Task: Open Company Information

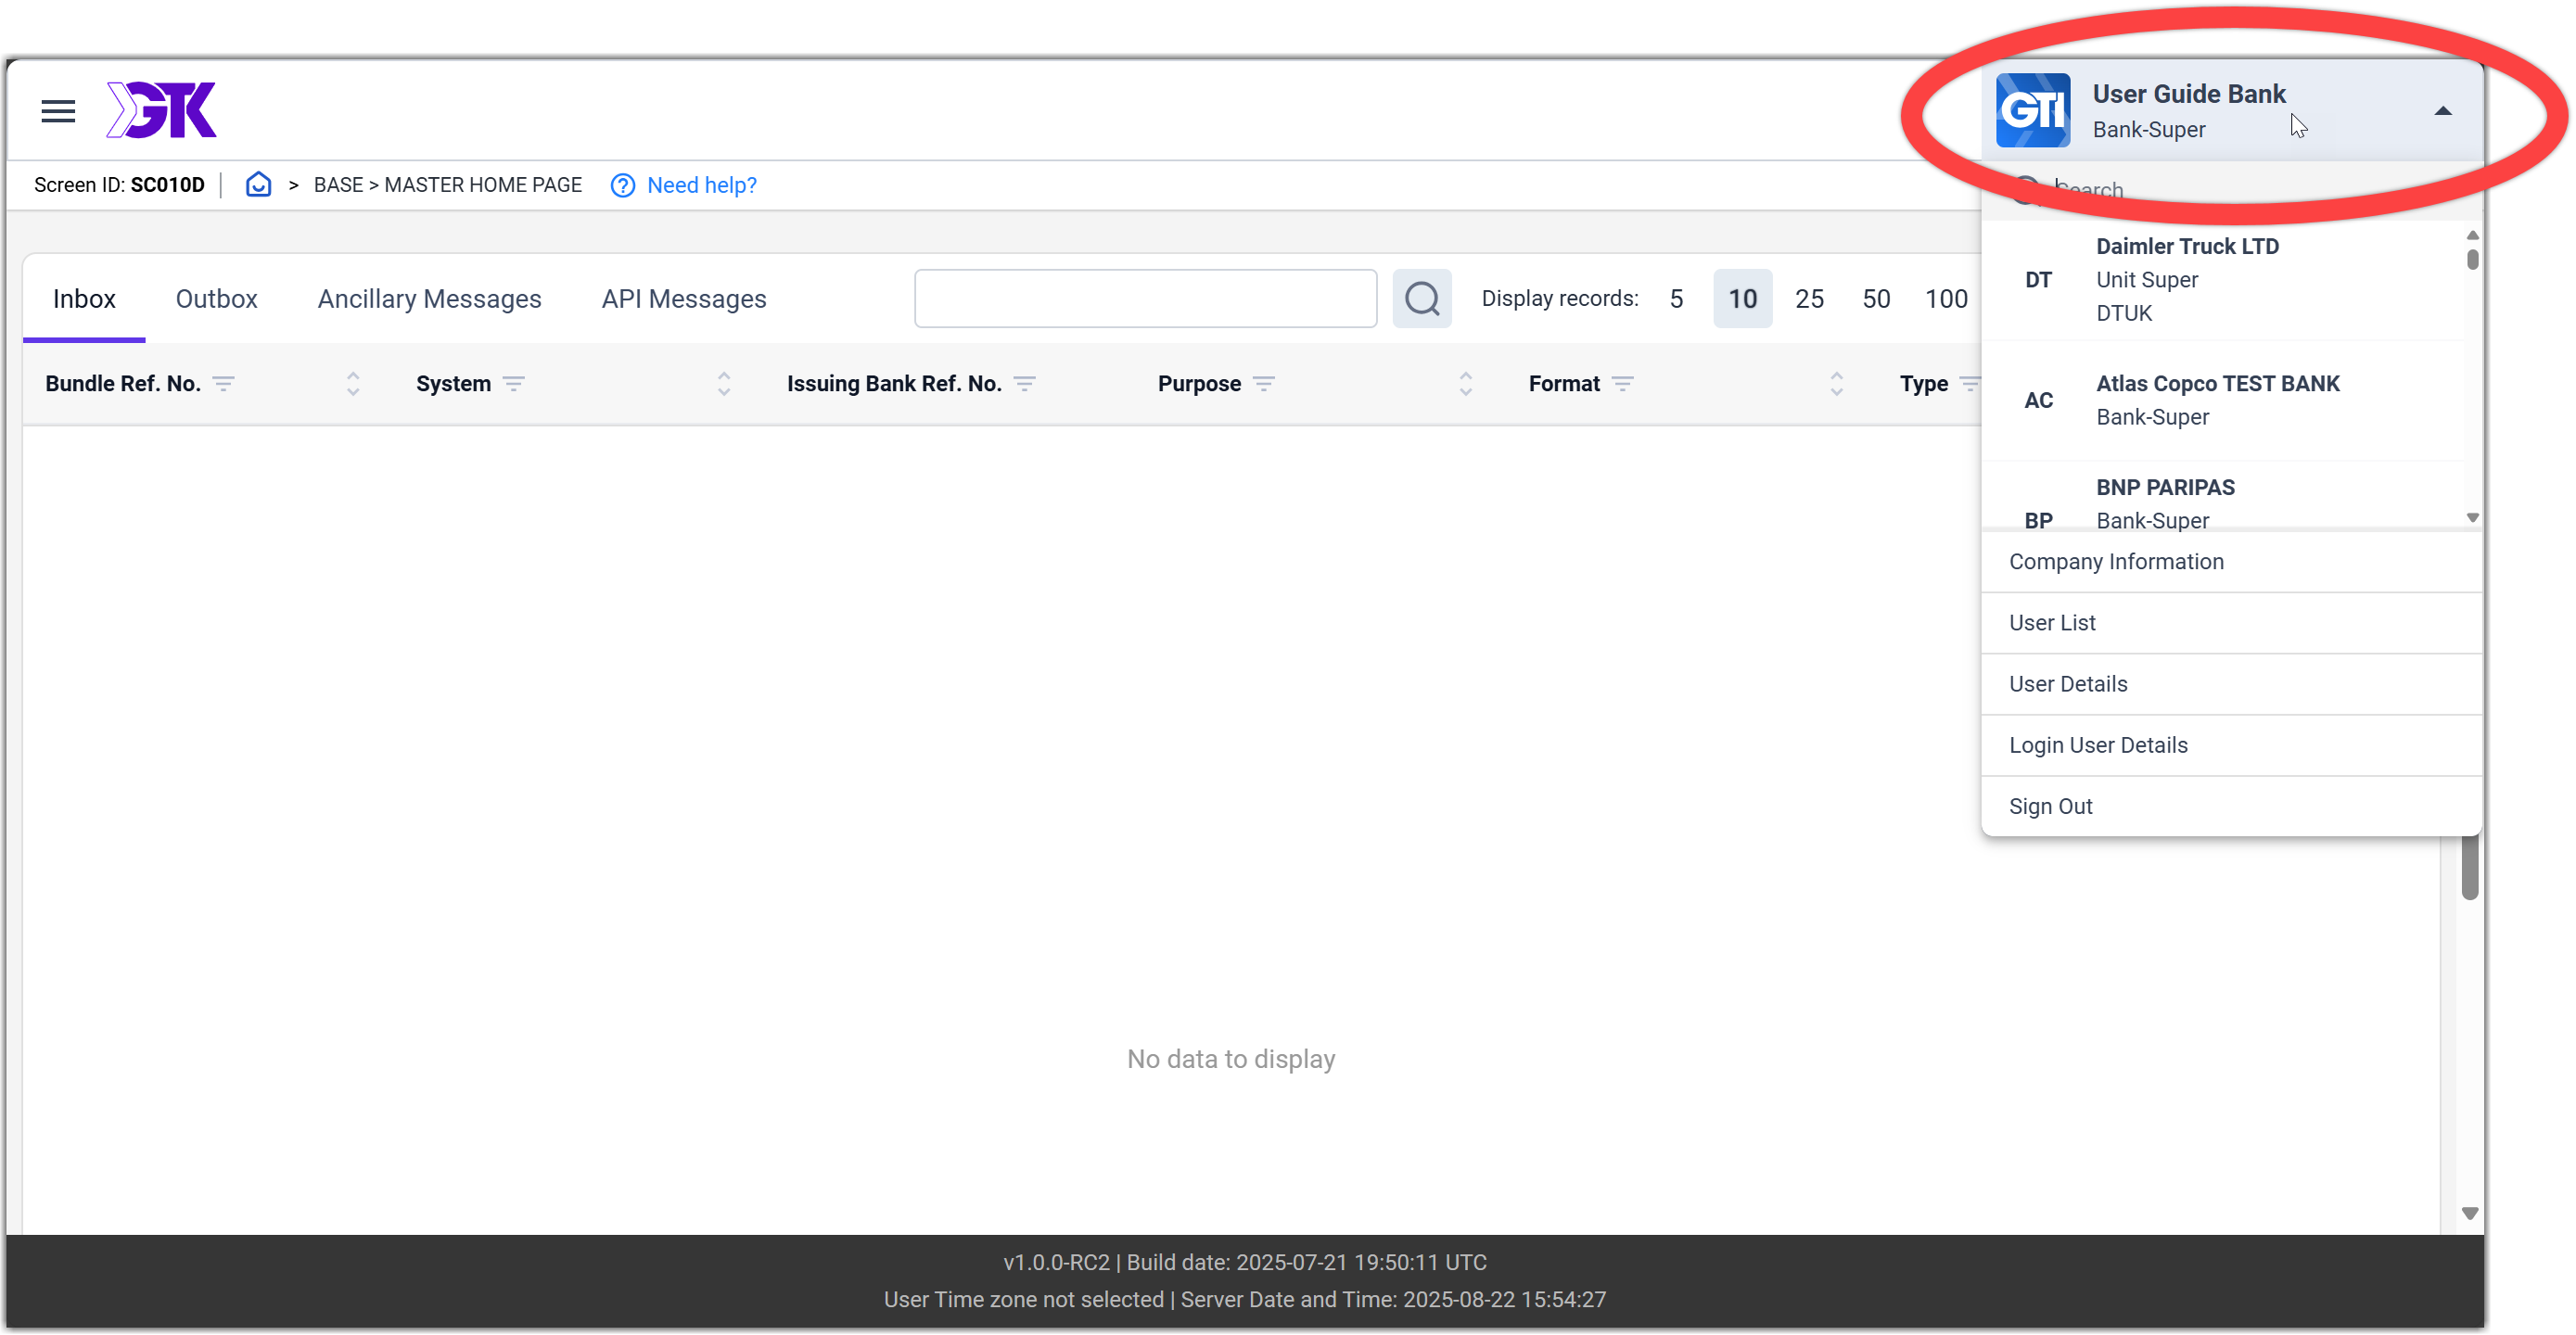Action: pyautogui.click(x=2231, y=562)
